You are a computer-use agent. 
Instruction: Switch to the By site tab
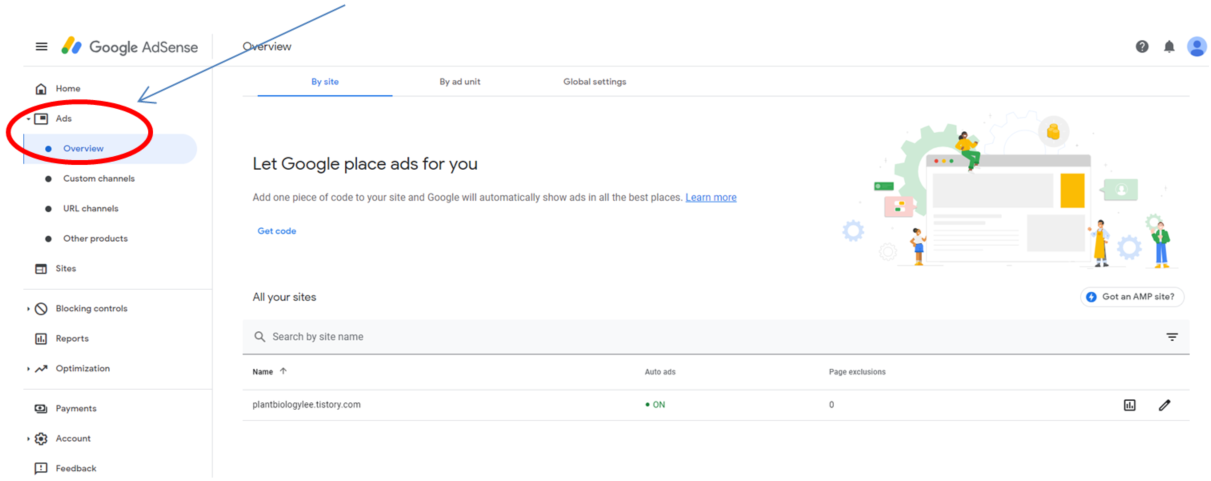[325, 82]
